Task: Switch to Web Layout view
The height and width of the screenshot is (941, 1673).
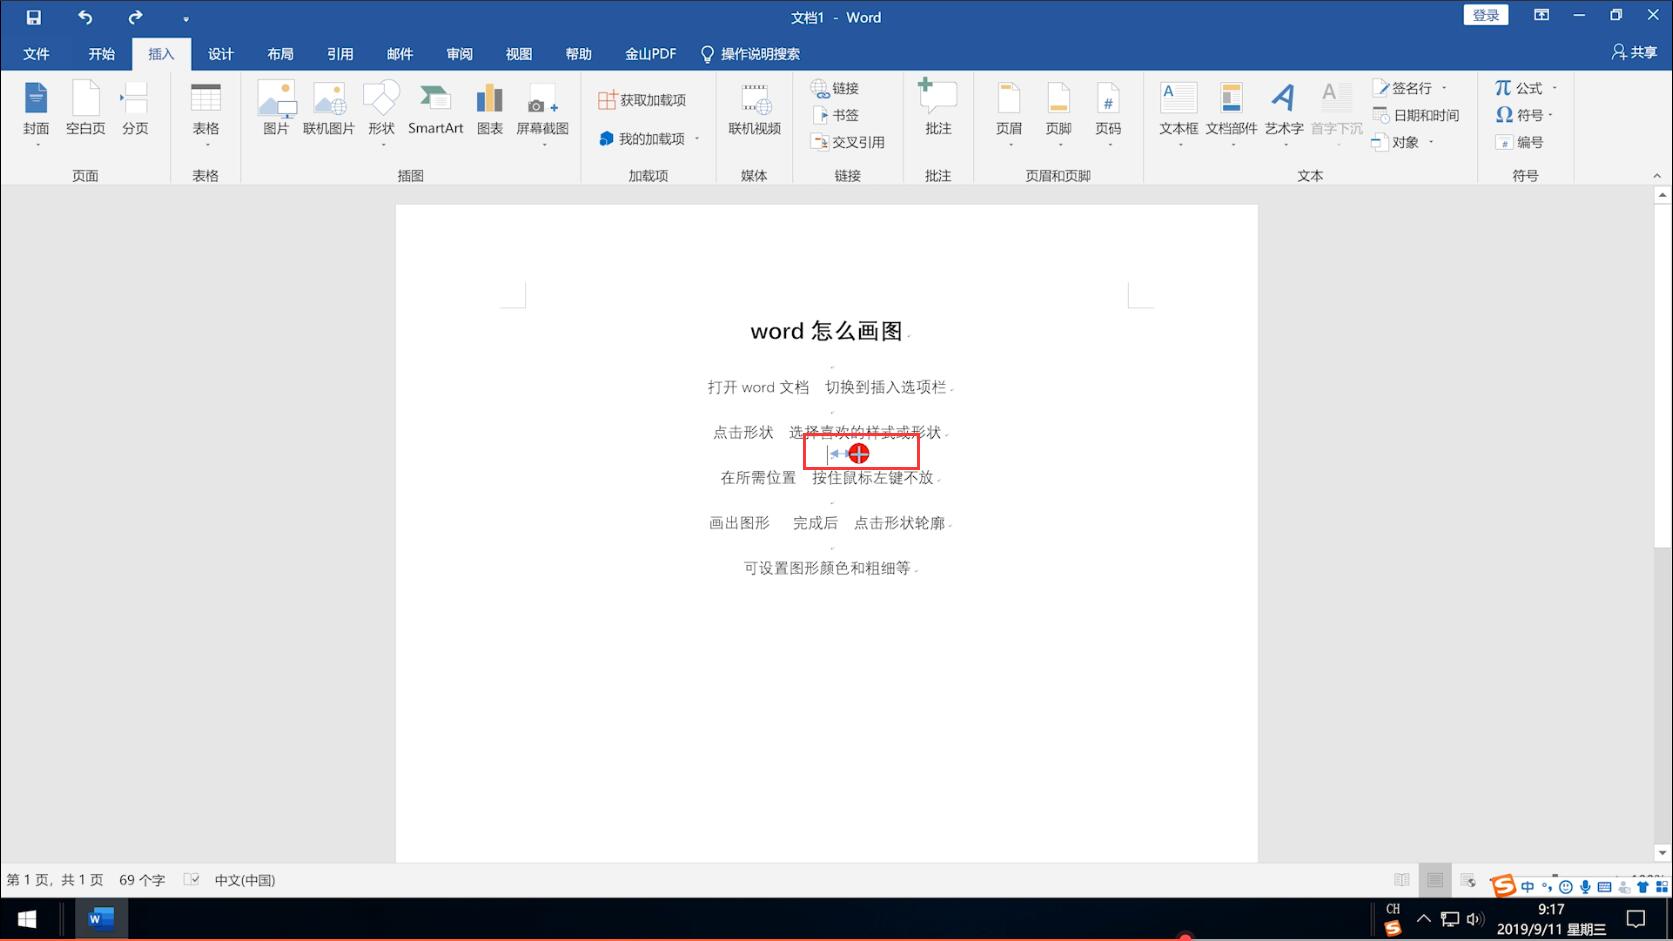Action: pos(1468,880)
